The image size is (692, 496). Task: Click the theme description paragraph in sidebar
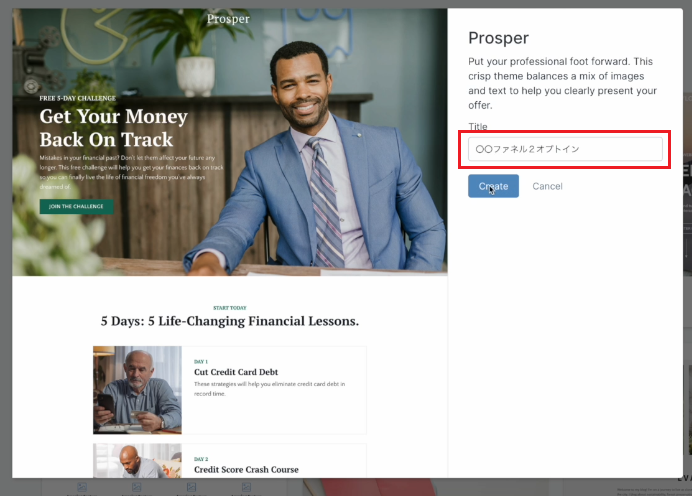[562, 83]
